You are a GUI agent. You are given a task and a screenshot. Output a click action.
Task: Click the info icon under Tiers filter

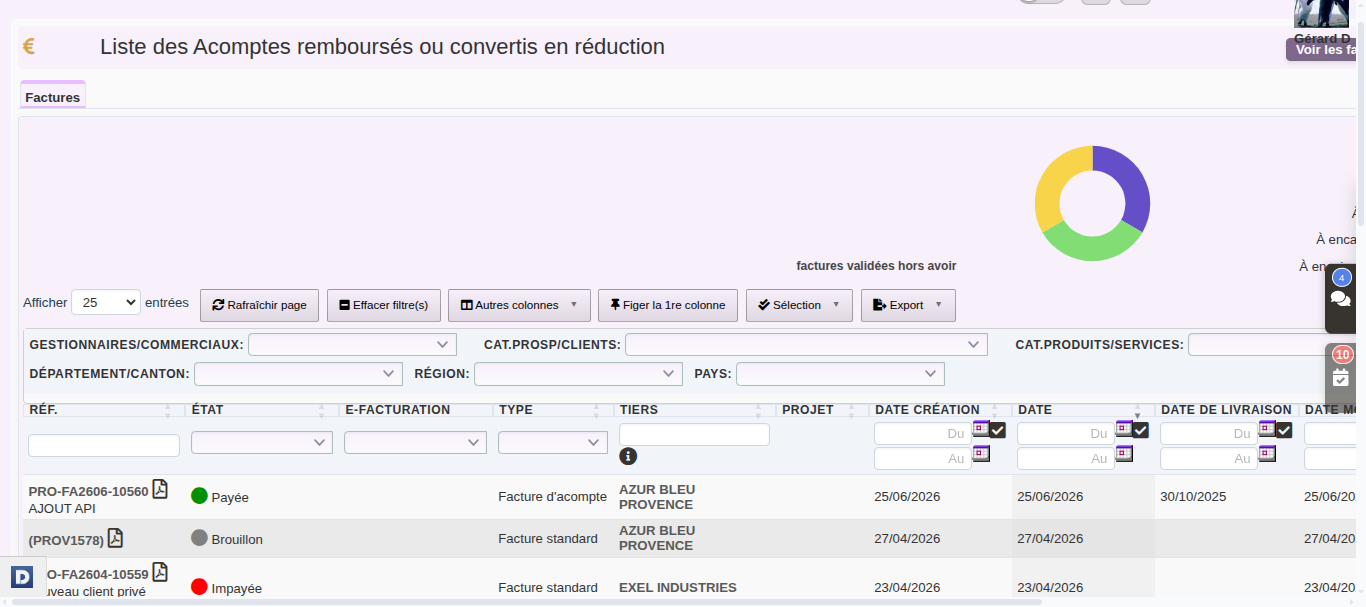tap(628, 456)
